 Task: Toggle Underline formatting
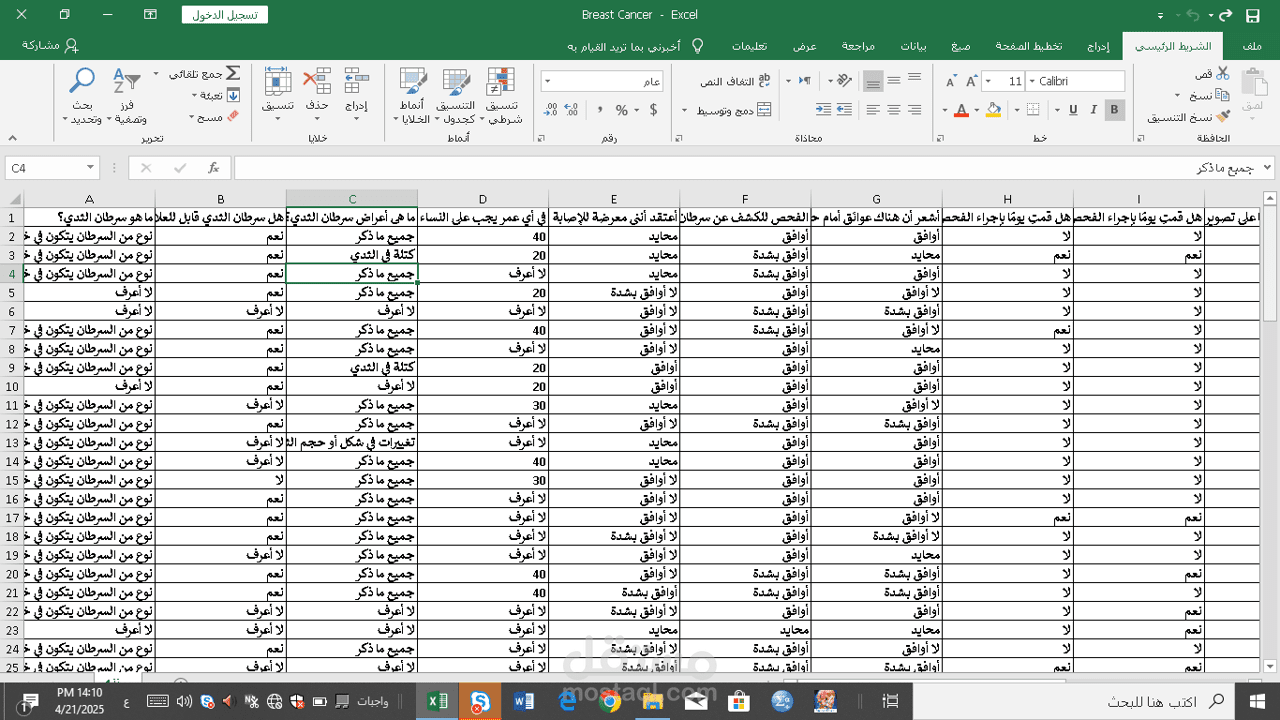click(1072, 110)
